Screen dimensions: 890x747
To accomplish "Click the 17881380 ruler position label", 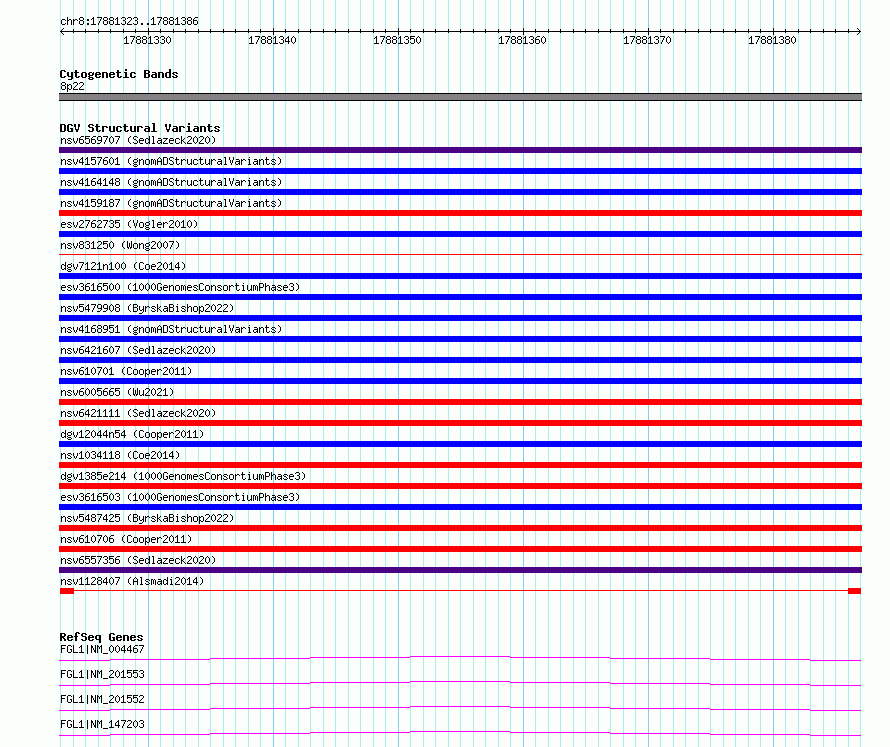I will (x=772, y=40).
